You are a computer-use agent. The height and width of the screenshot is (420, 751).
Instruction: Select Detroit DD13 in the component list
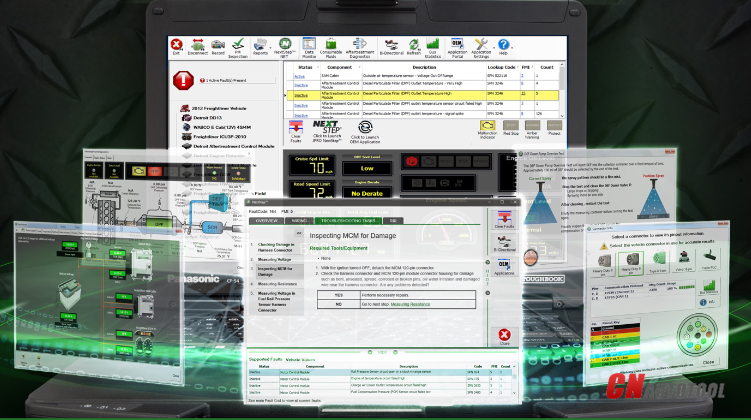coord(202,118)
